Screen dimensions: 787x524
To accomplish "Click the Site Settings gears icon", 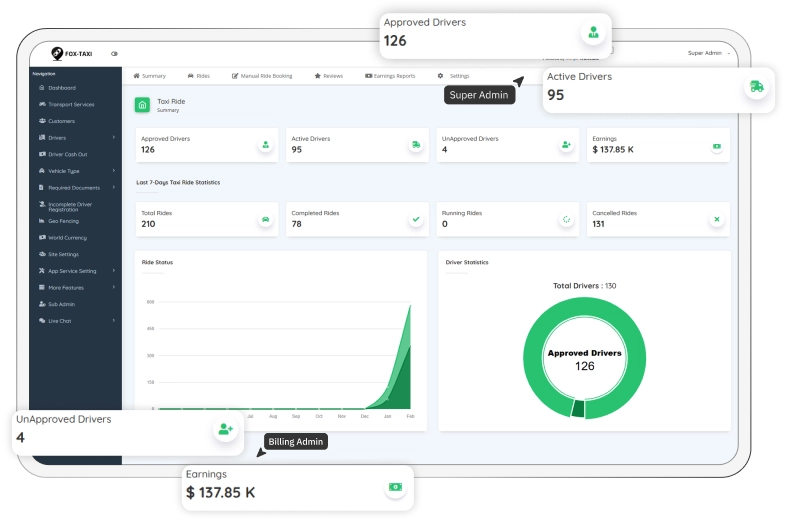I will click(x=42, y=254).
